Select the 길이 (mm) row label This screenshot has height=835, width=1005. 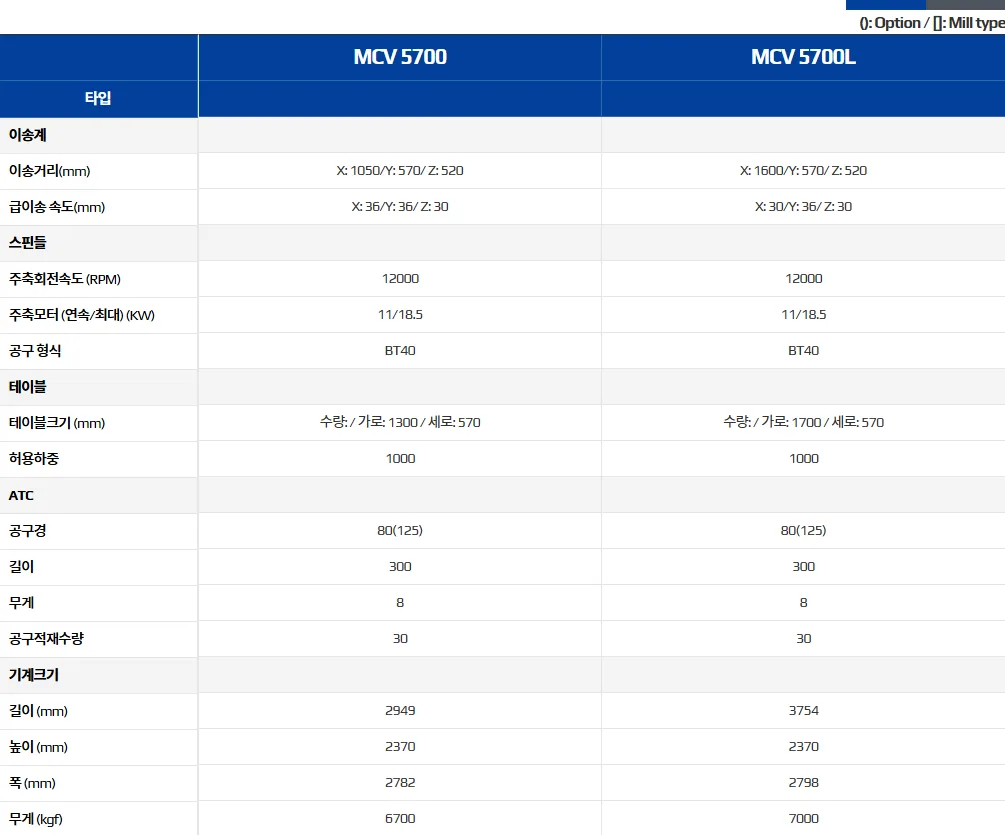pyautogui.click(x=38, y=711)
